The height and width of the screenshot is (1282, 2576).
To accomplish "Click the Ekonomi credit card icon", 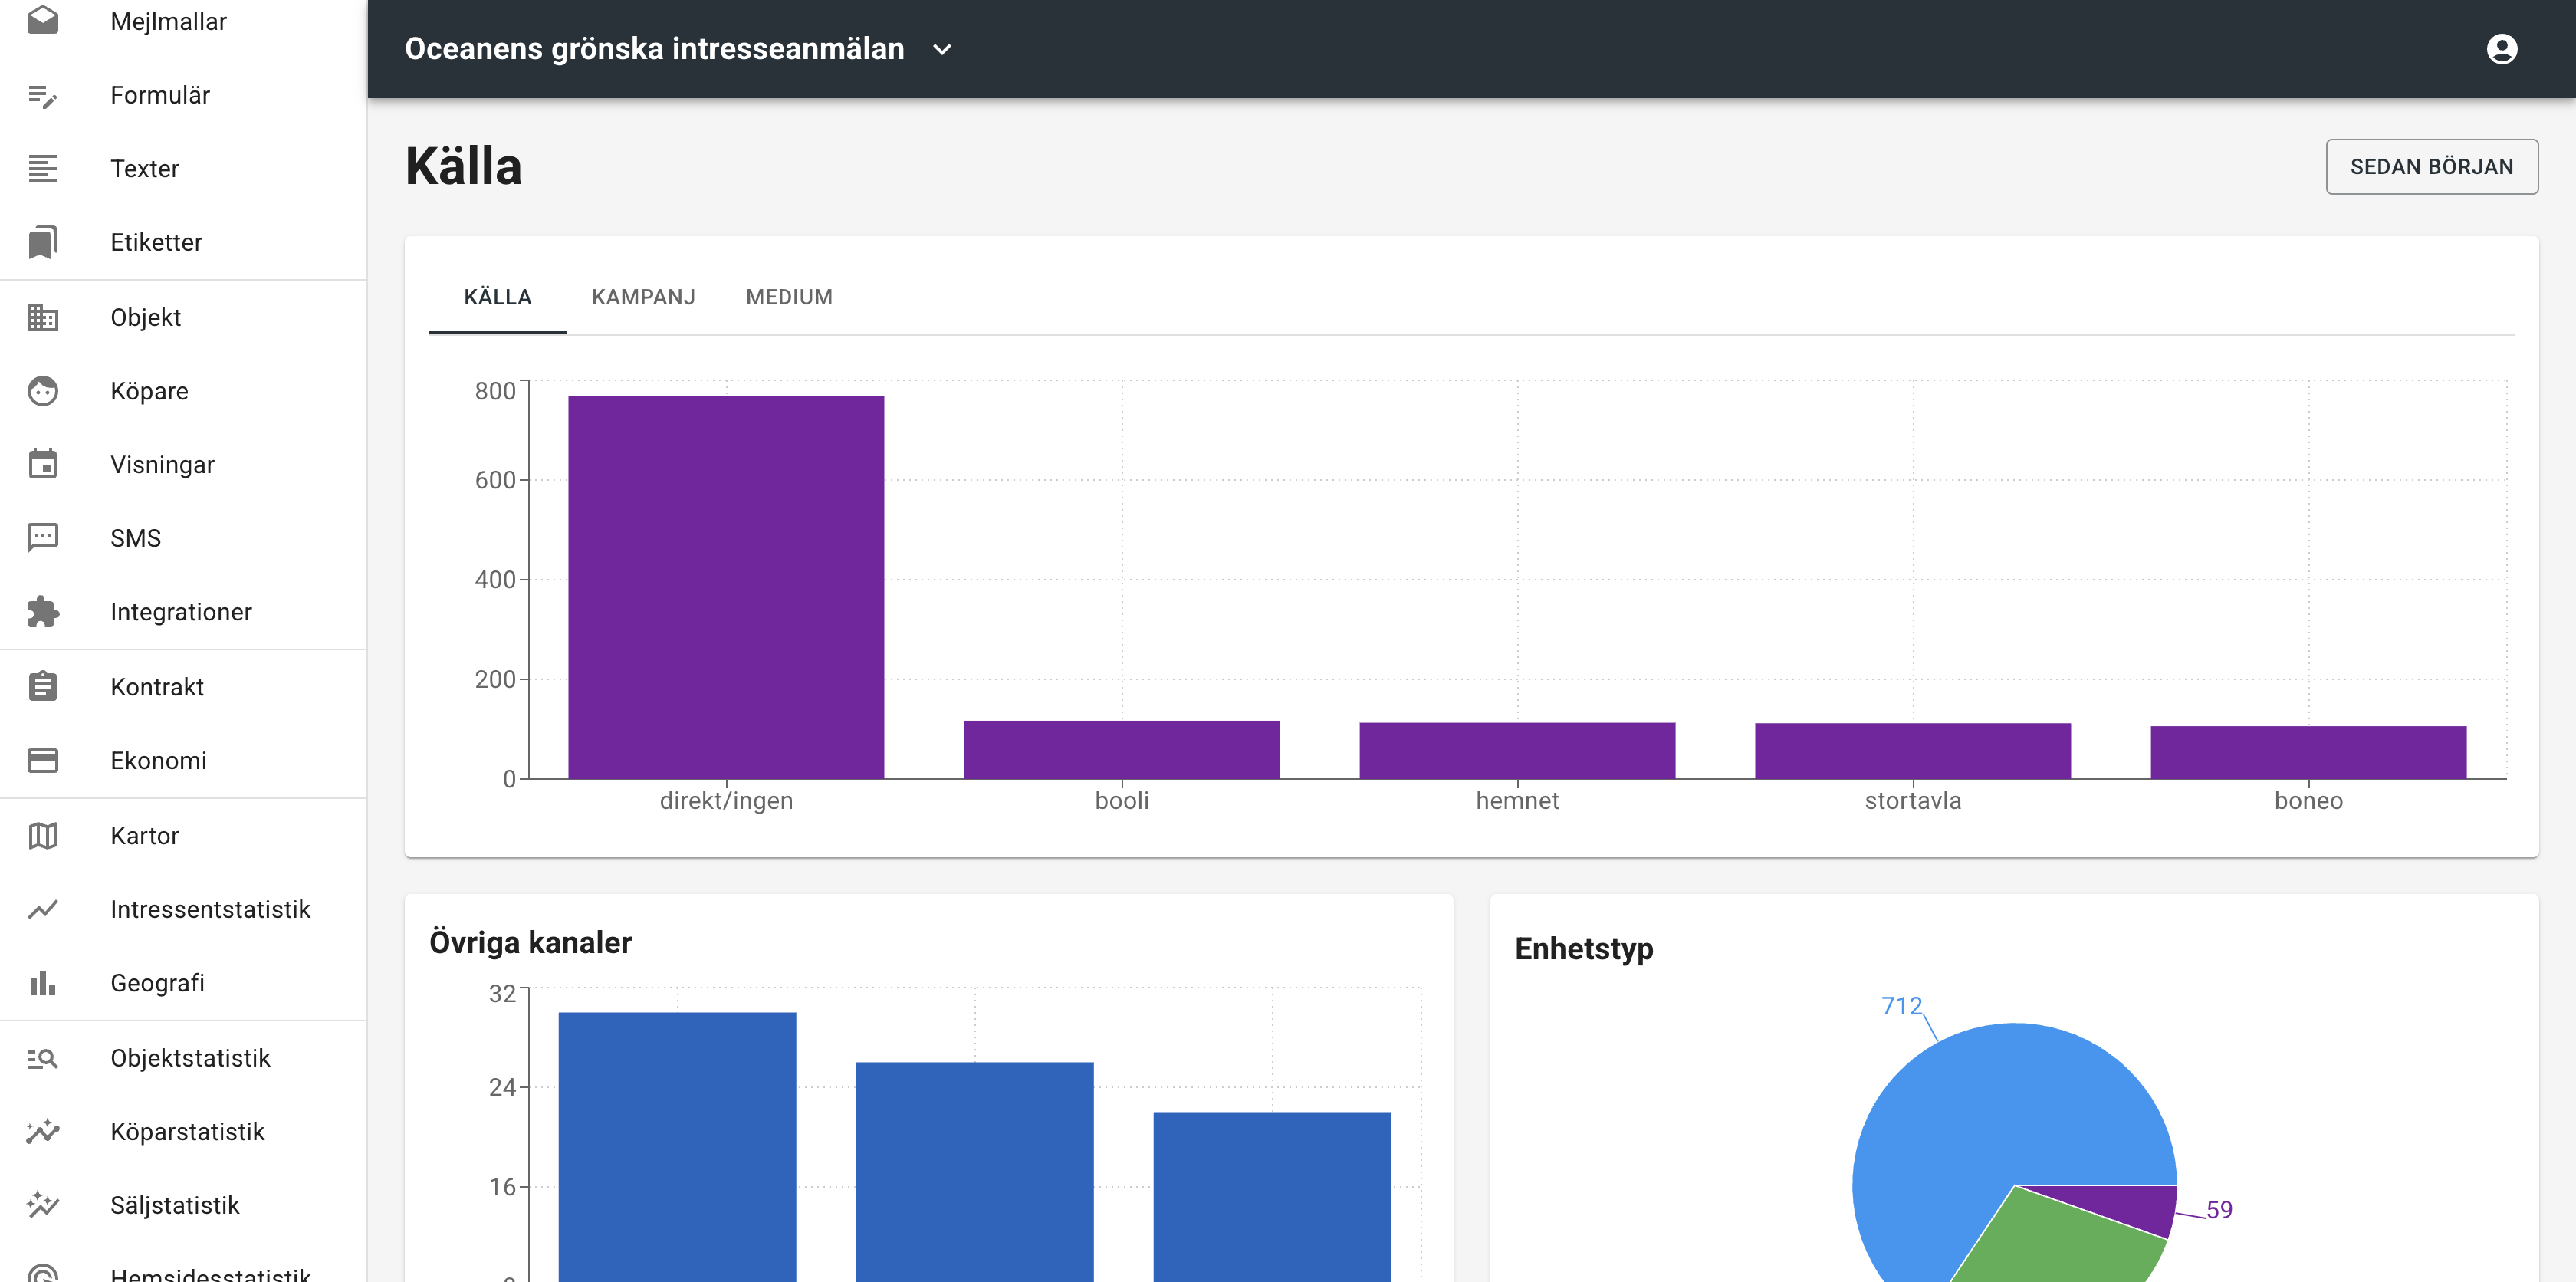I will (43, 760).
